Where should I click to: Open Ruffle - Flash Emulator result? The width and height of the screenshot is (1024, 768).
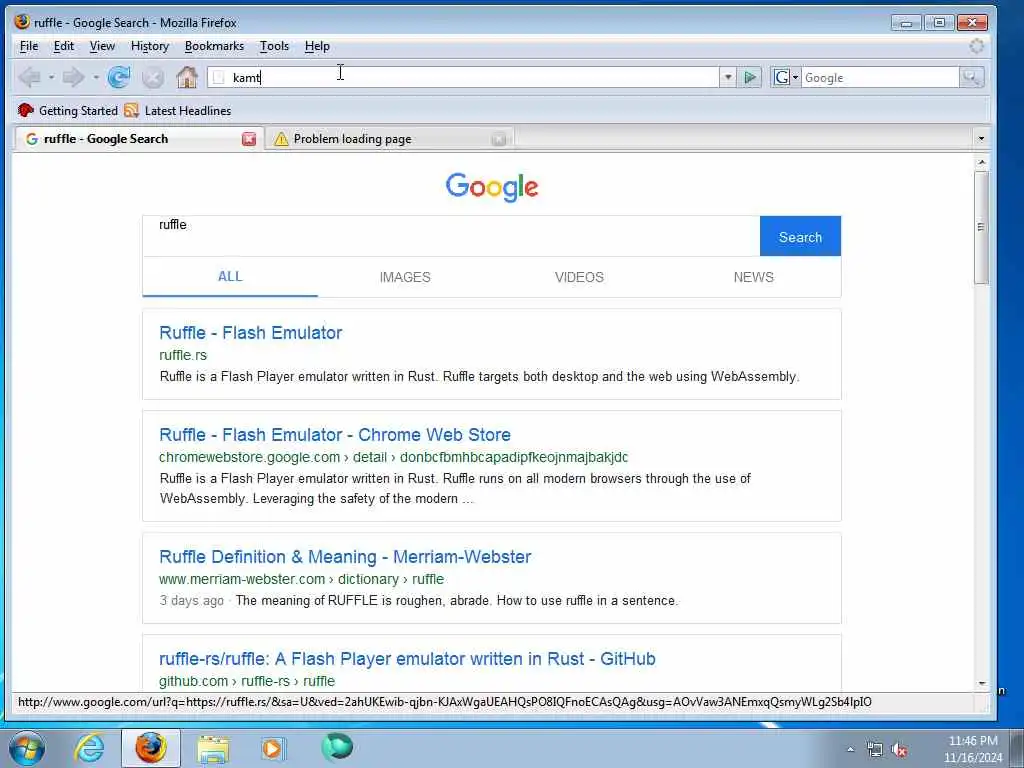(251, 332)
